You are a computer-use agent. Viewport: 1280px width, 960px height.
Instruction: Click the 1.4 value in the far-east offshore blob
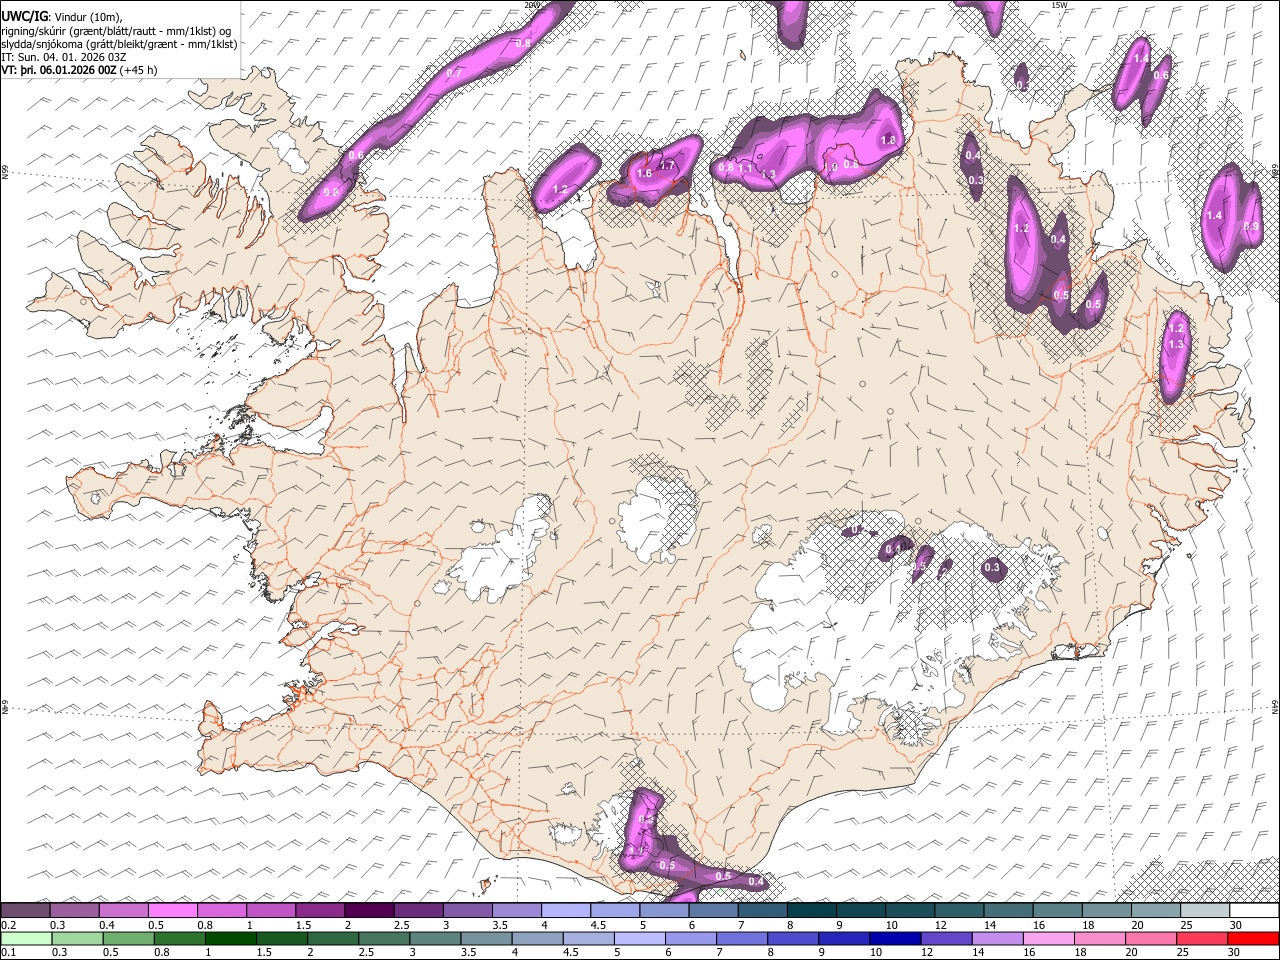click(1215, 215)
